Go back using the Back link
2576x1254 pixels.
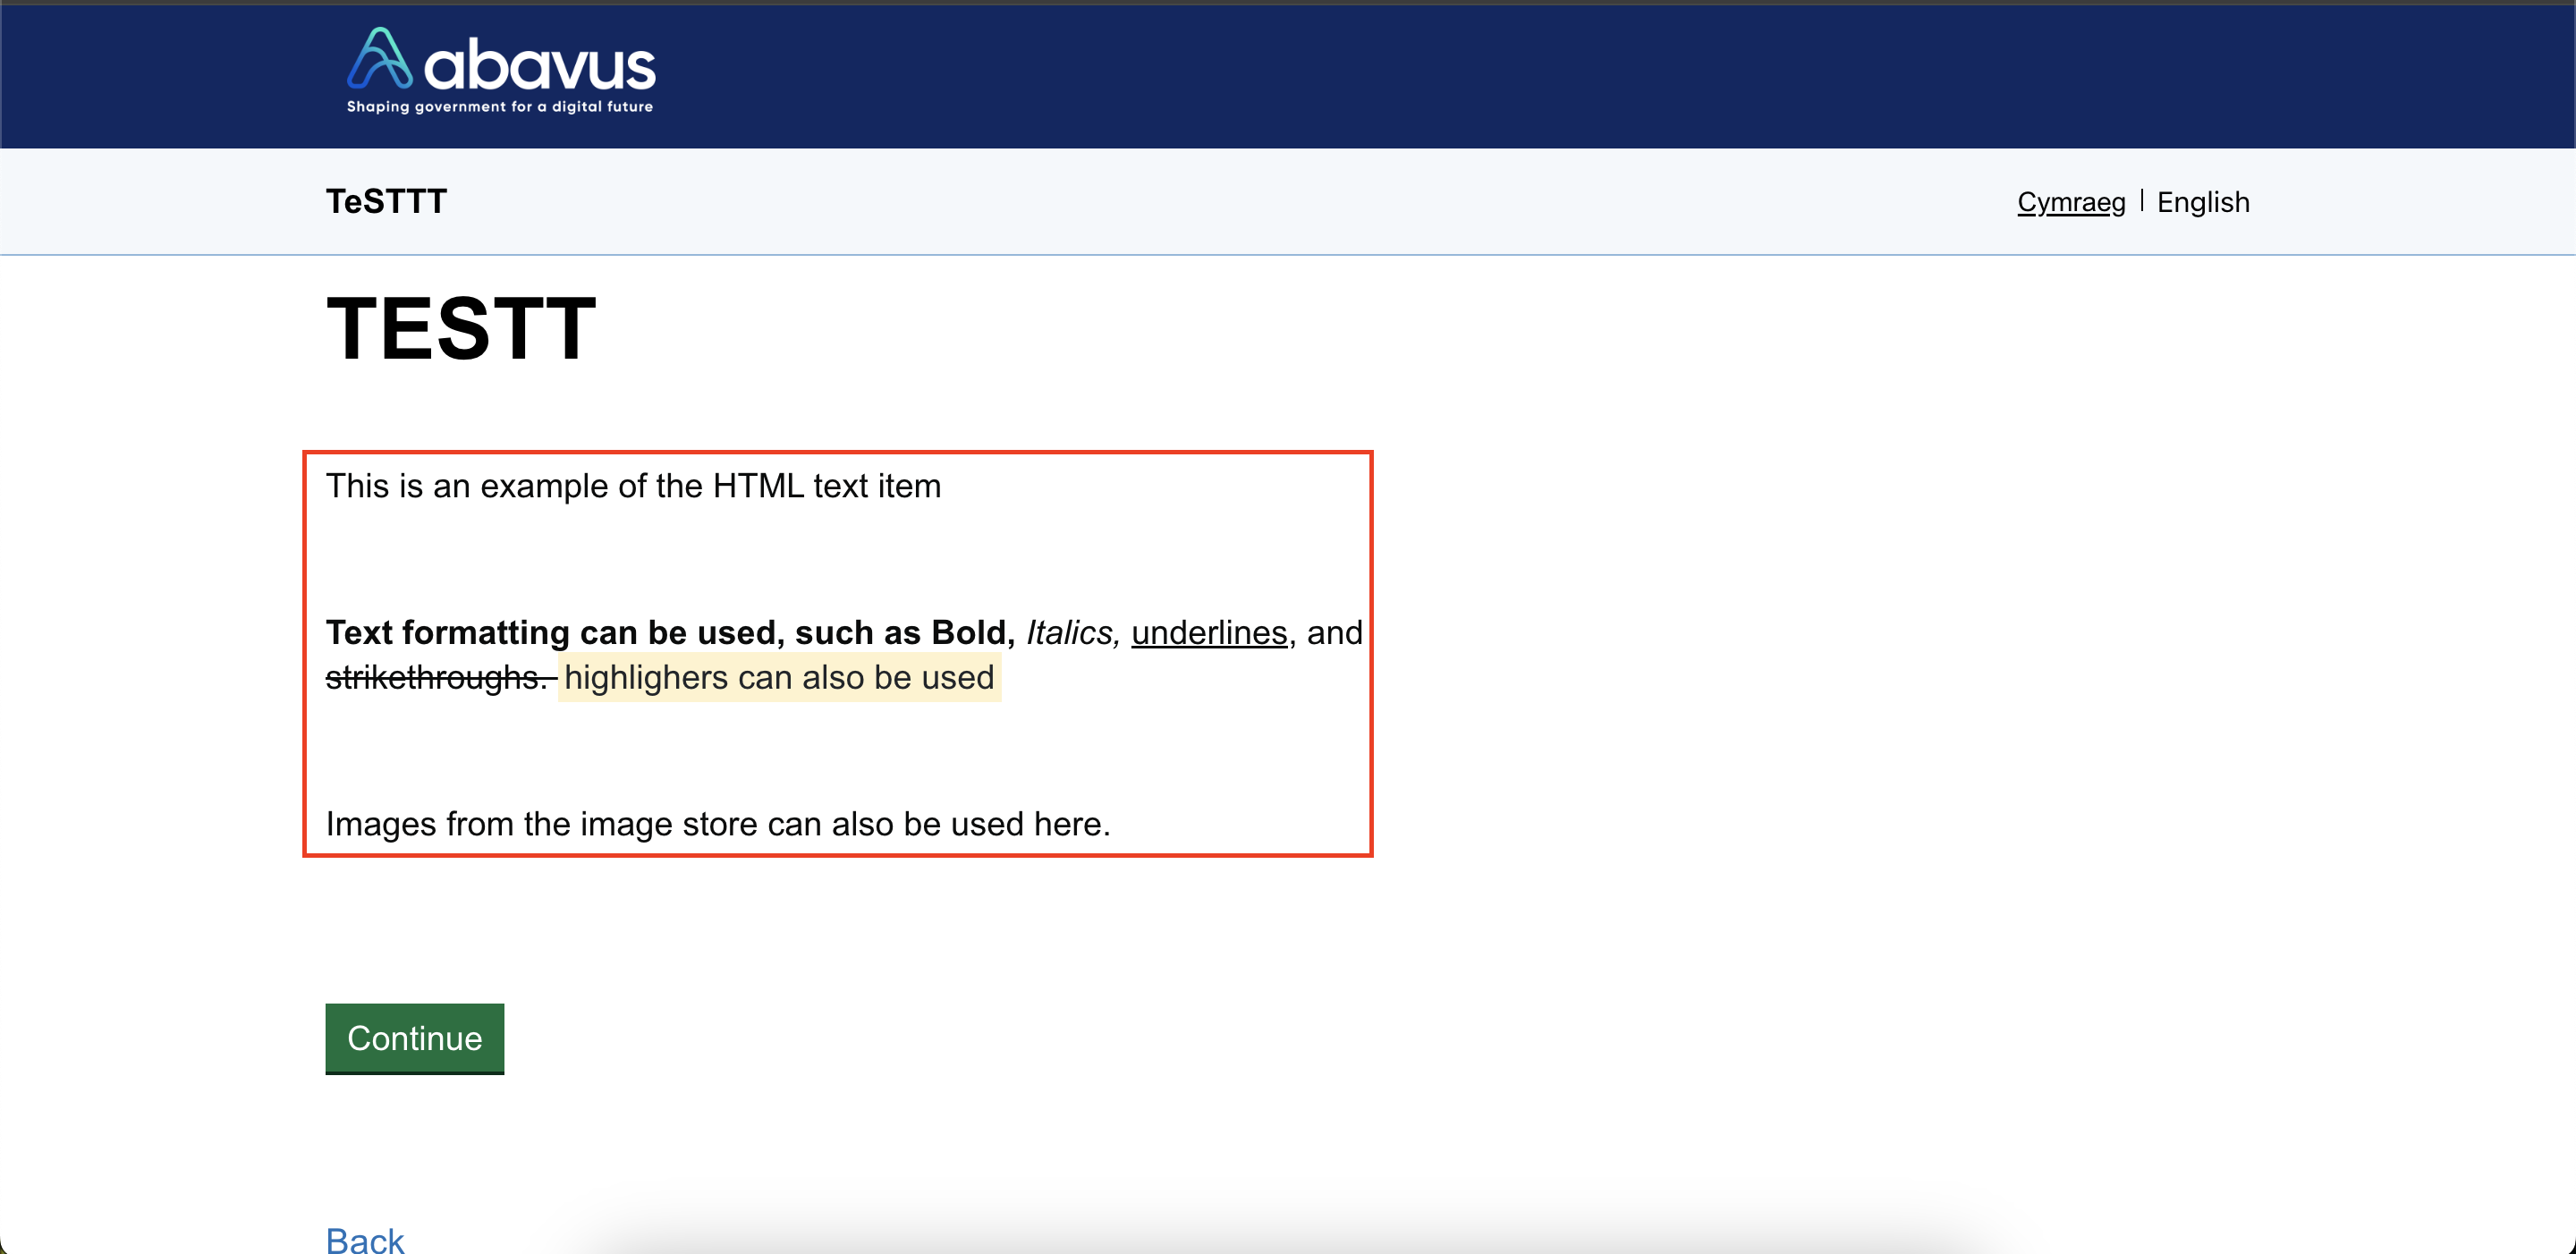365,1240
